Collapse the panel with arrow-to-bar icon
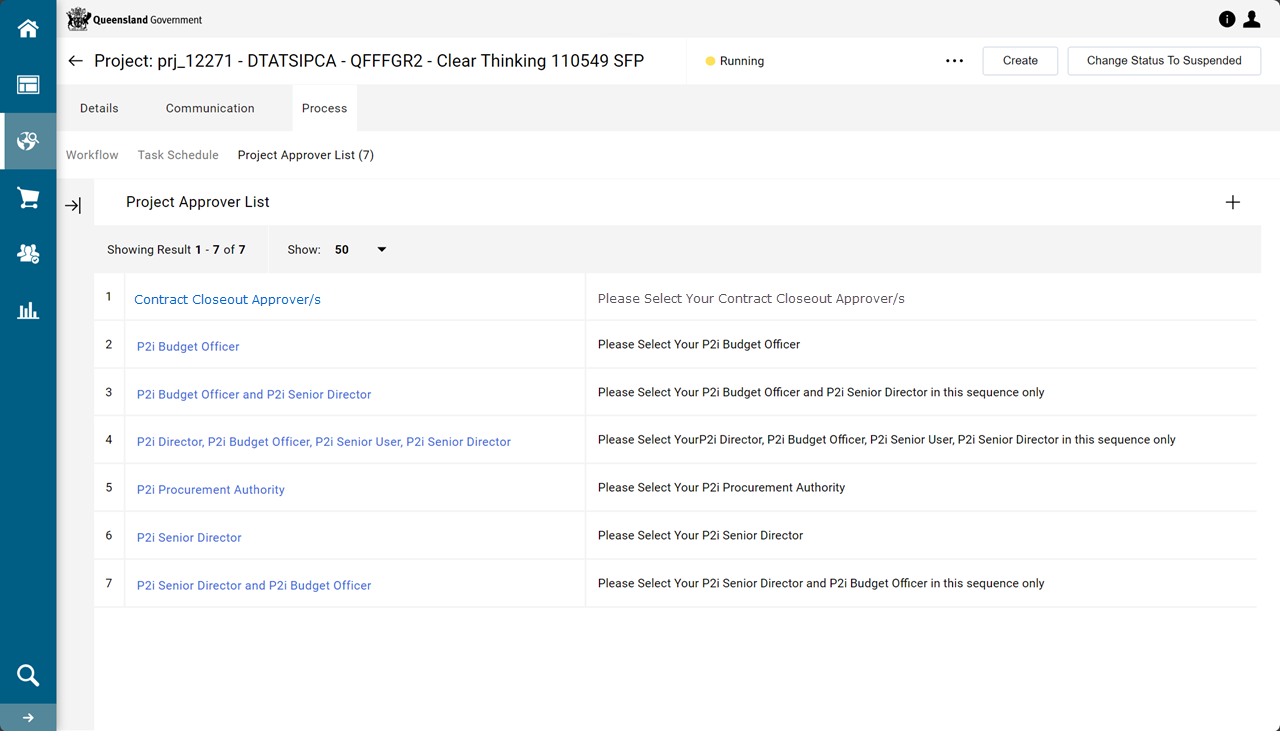Viewport: 1280px width, 731px height. point(73,205)
